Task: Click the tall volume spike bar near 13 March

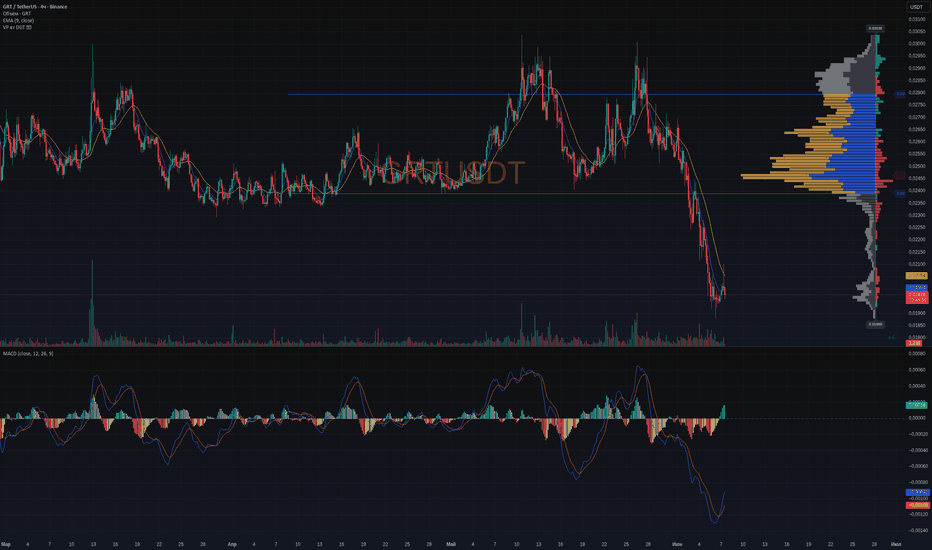Action: (x=92, y=303)
